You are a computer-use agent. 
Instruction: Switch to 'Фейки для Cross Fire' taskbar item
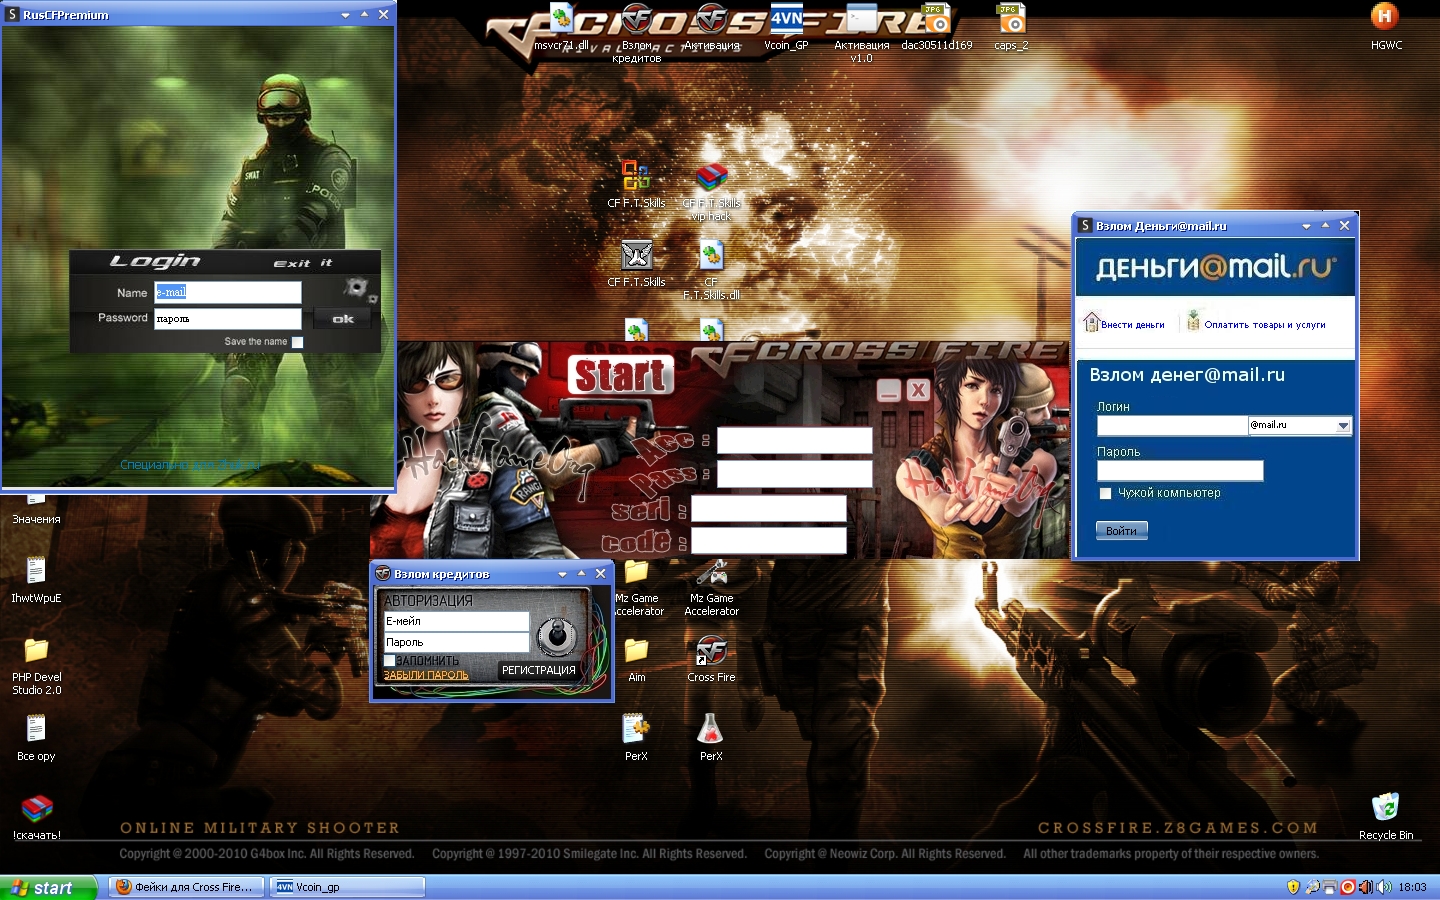pyautogui.click(x=186, y=887)
